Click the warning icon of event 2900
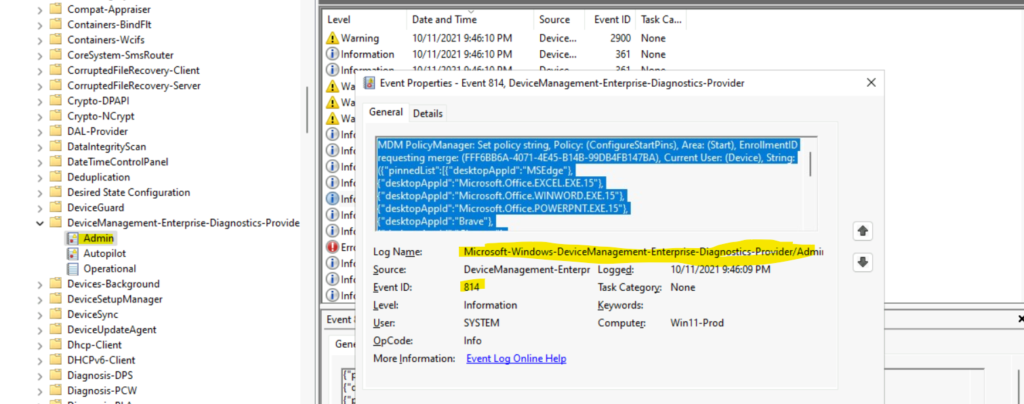This screenshot has height=404, width=1024. coord(332,39)
